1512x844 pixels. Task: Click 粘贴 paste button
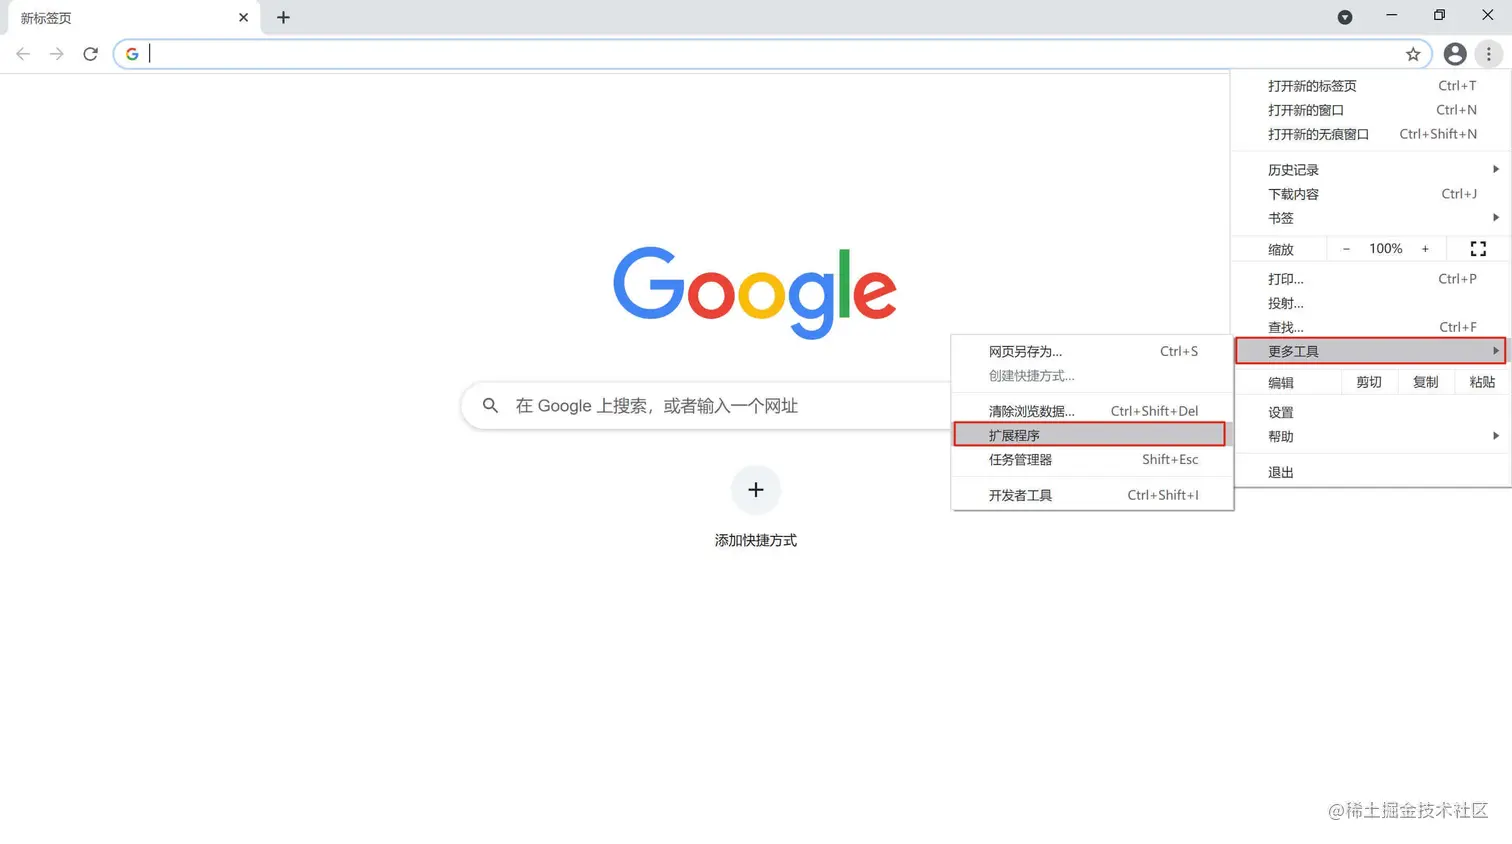point(1482,382)
